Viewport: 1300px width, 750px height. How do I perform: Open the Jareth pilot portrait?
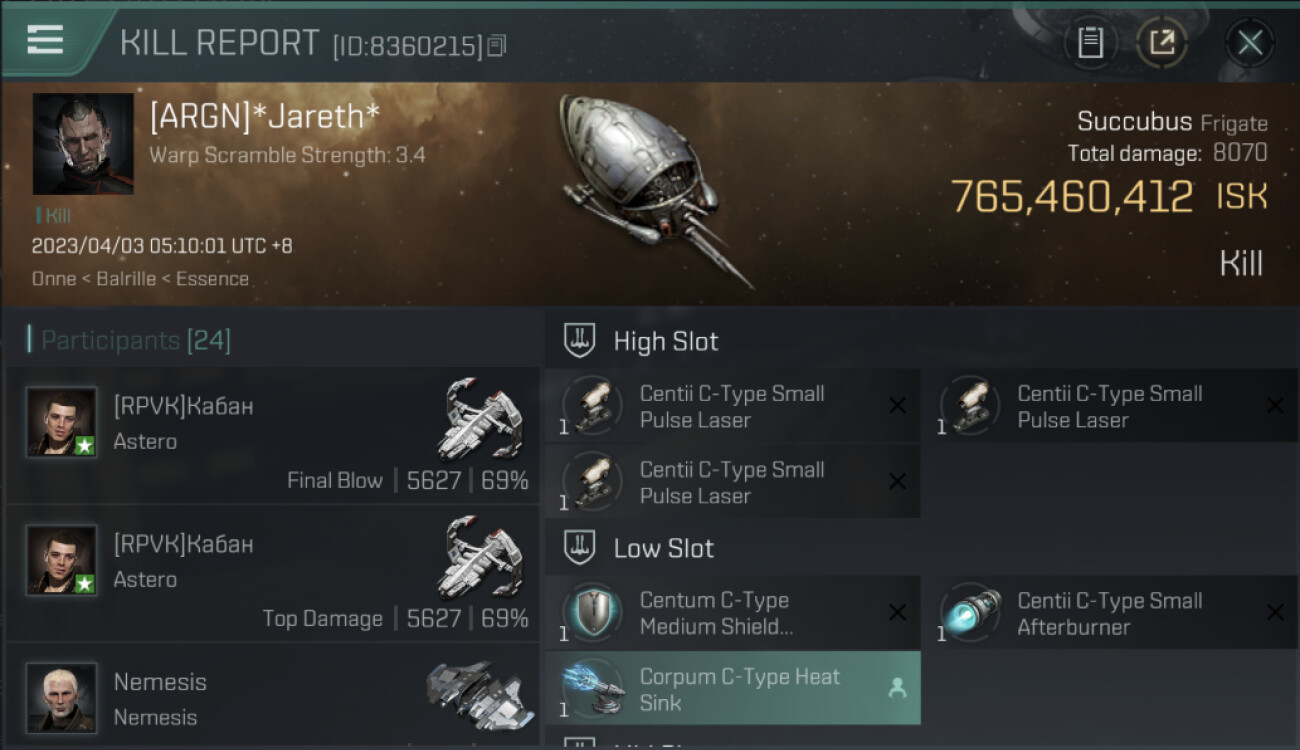coord(83,144)
